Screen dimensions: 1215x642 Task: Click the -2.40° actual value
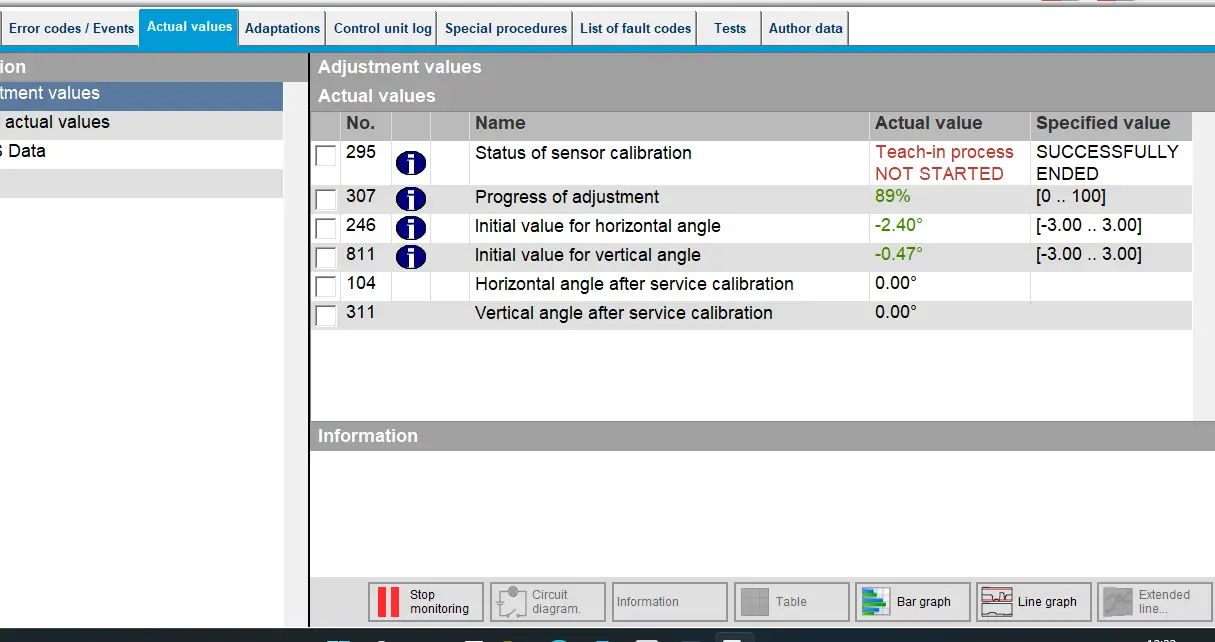click(x=899, y=225)
